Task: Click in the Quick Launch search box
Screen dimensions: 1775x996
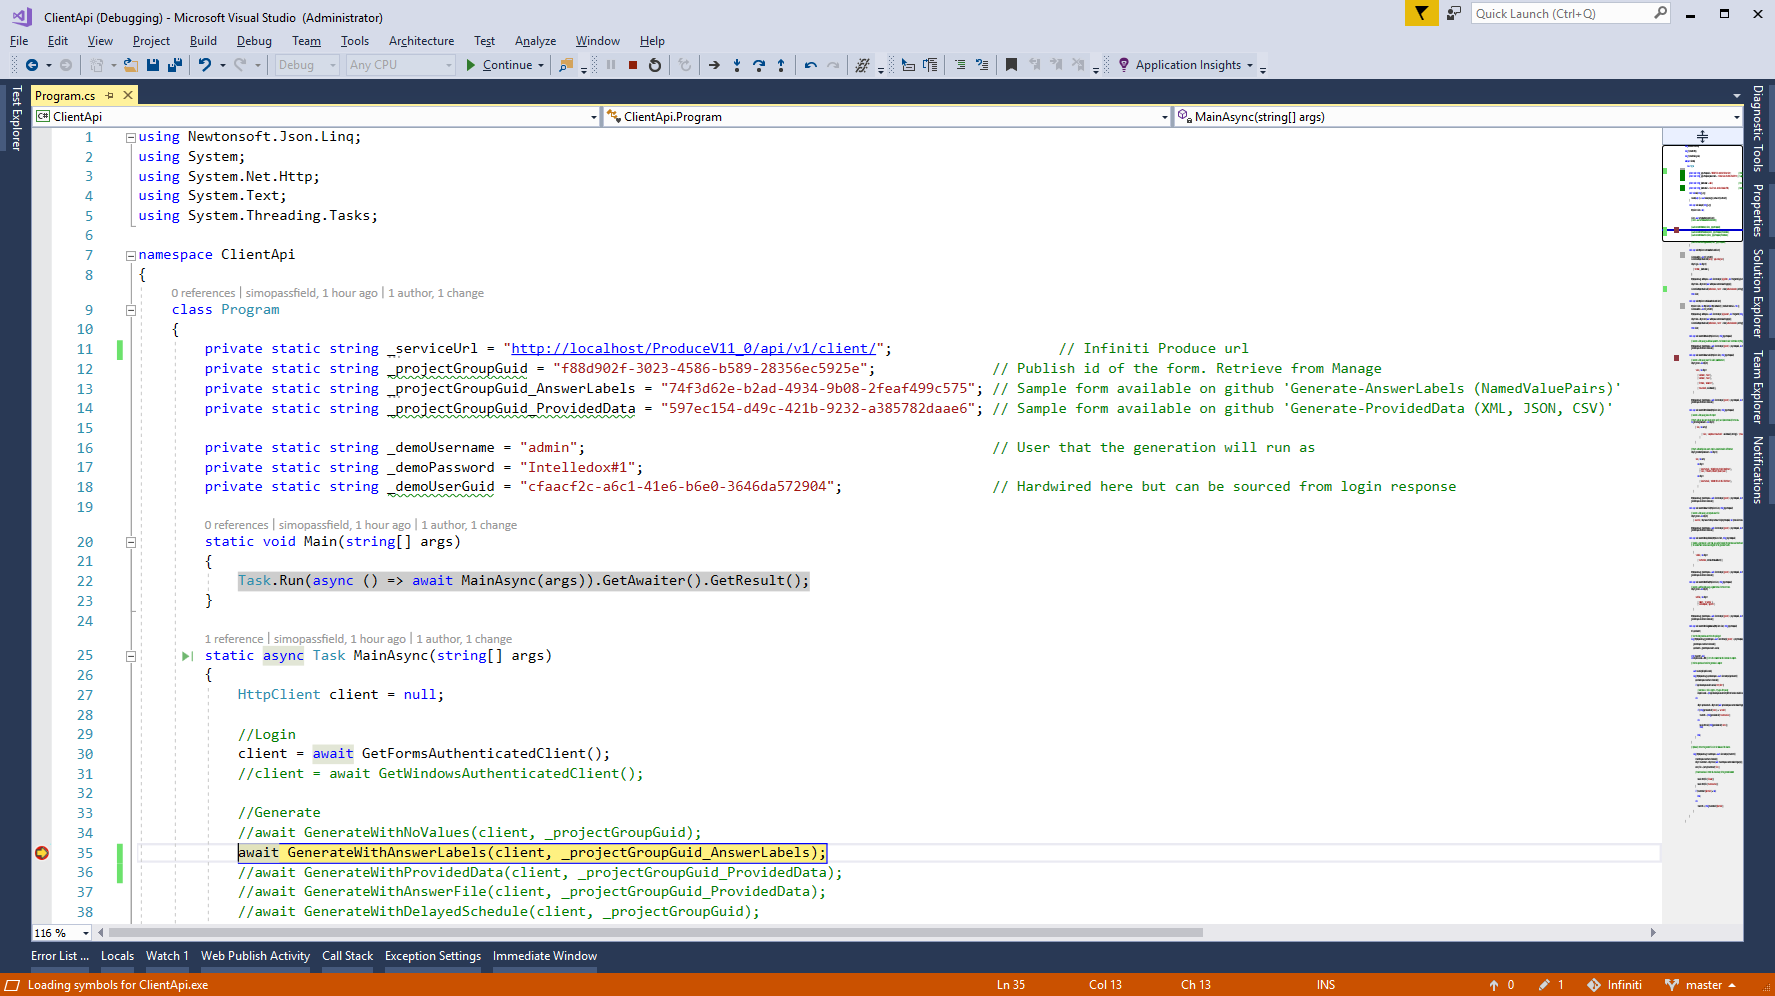Action: [1560, 13]
